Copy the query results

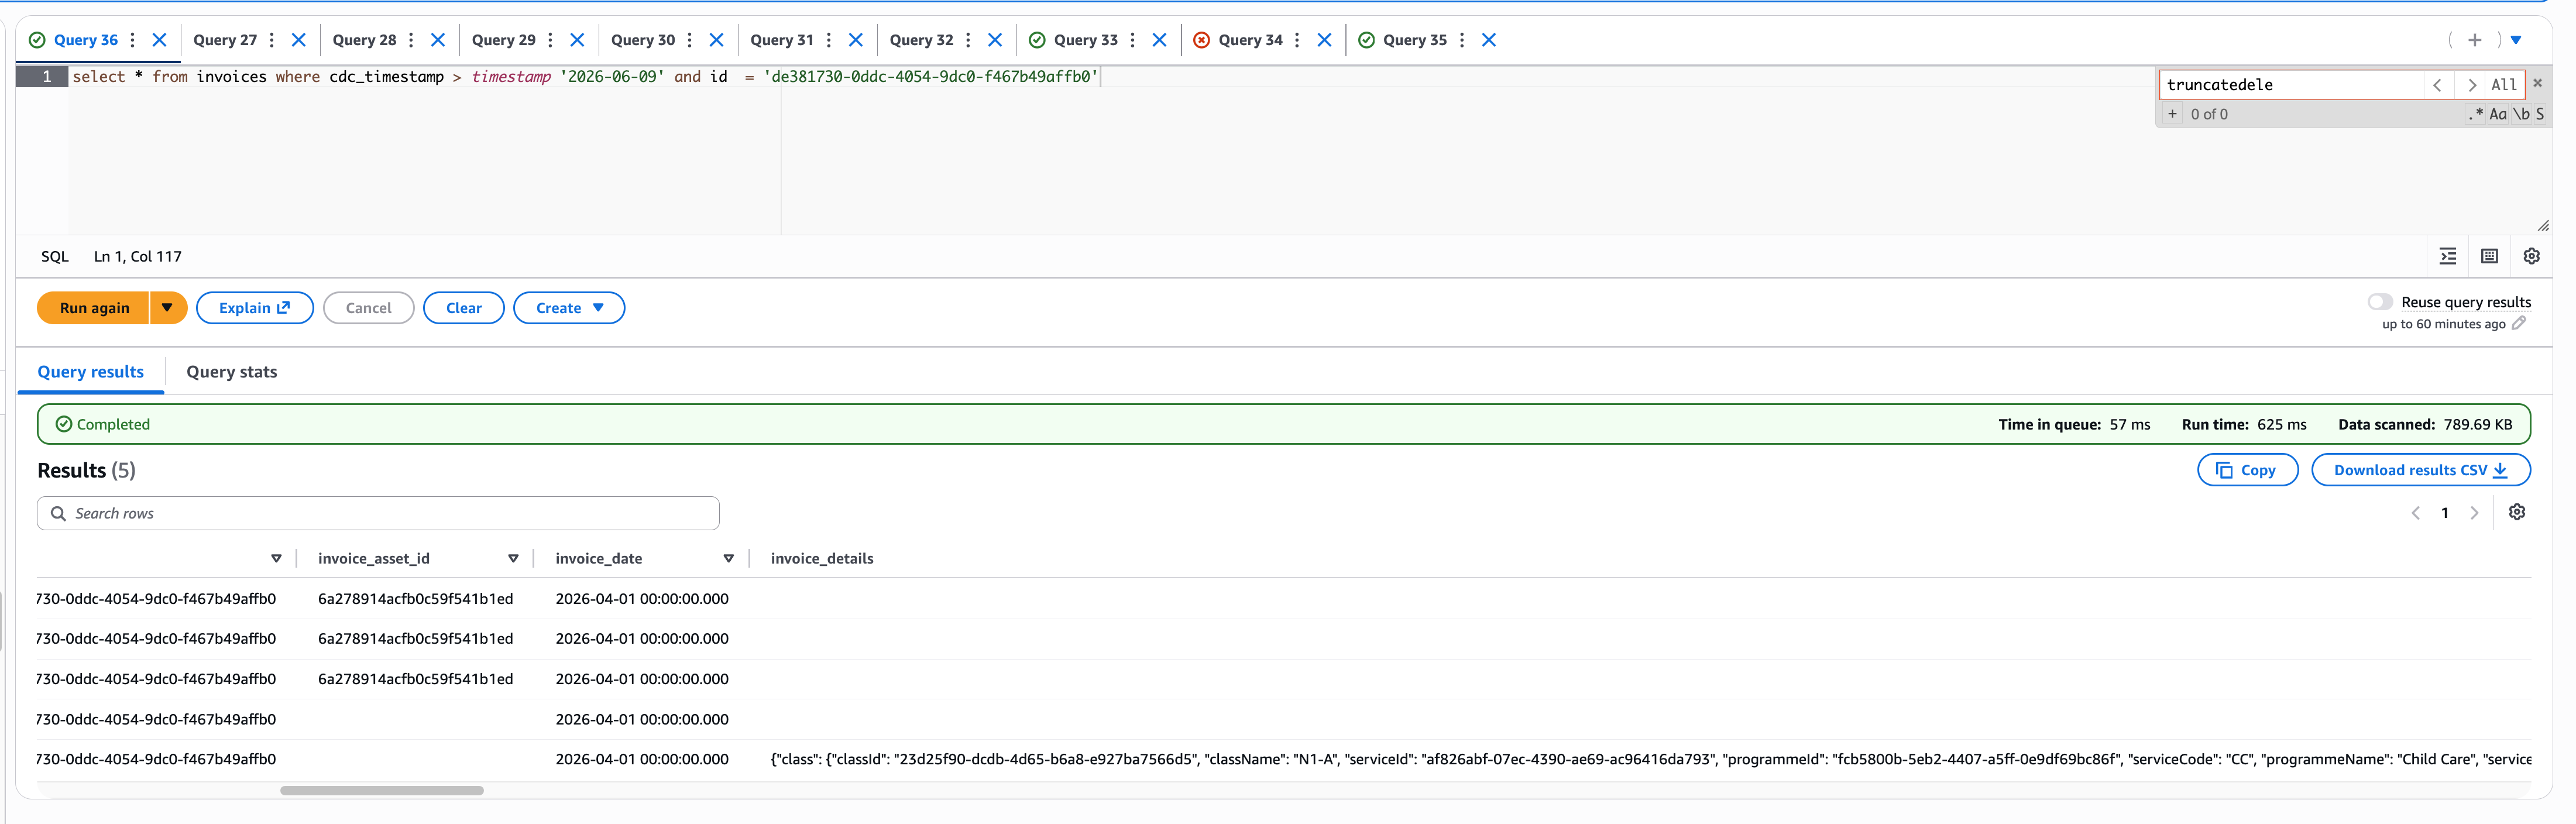click(2247, 470)
